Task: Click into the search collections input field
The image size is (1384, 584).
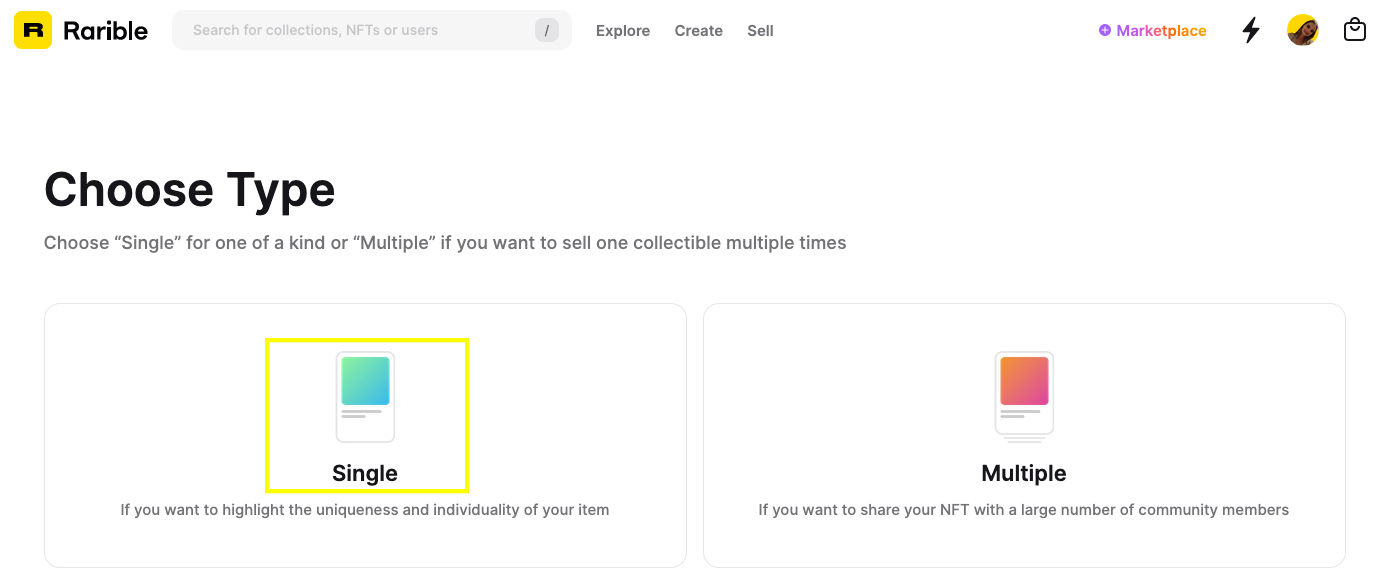Action: 350,30
